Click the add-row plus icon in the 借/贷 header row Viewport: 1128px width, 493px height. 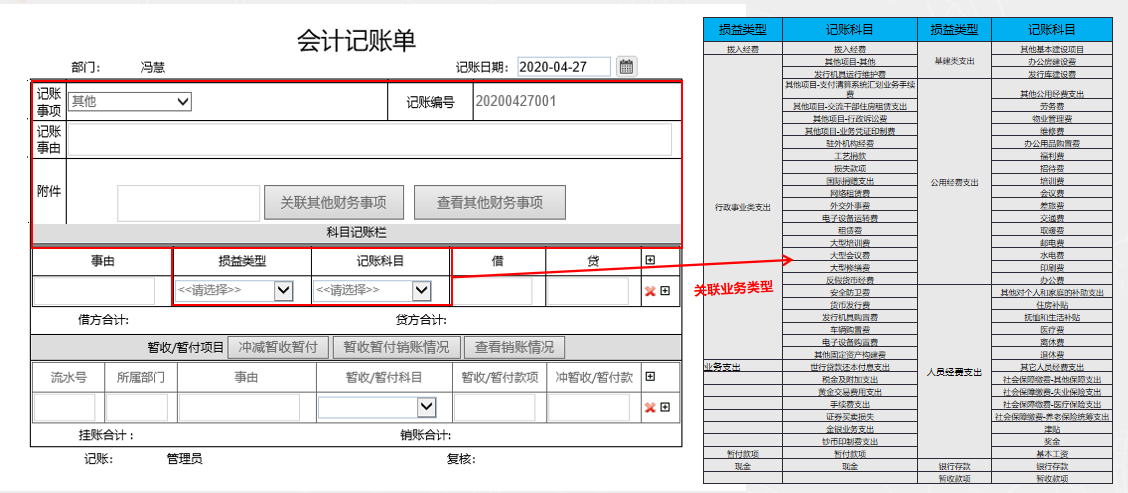point(650,260)
